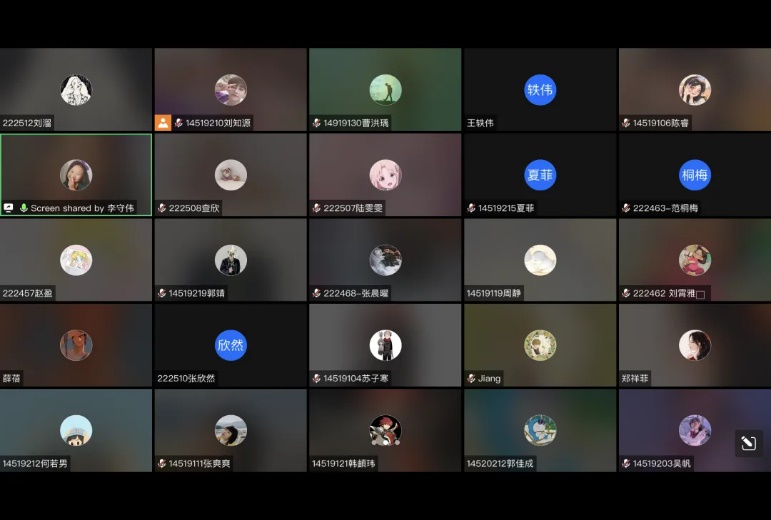
Task: Click the exit full-screen icon at bottom right
Action: pyautogui.click(x=748, y=443)
